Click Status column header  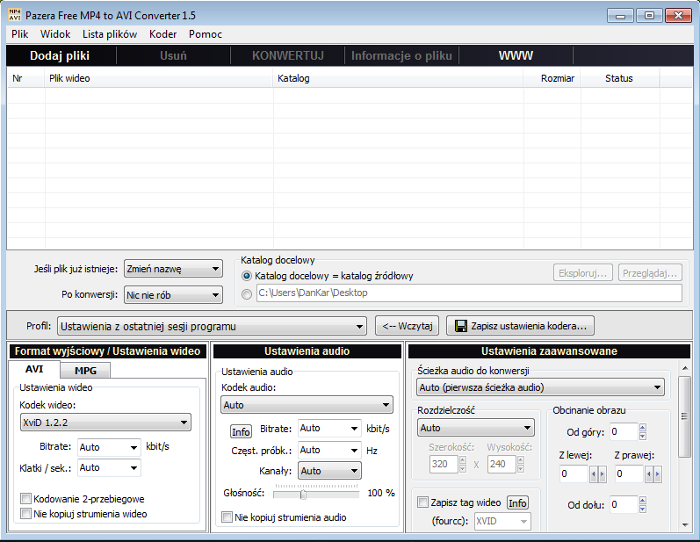(x=620, y=78)
